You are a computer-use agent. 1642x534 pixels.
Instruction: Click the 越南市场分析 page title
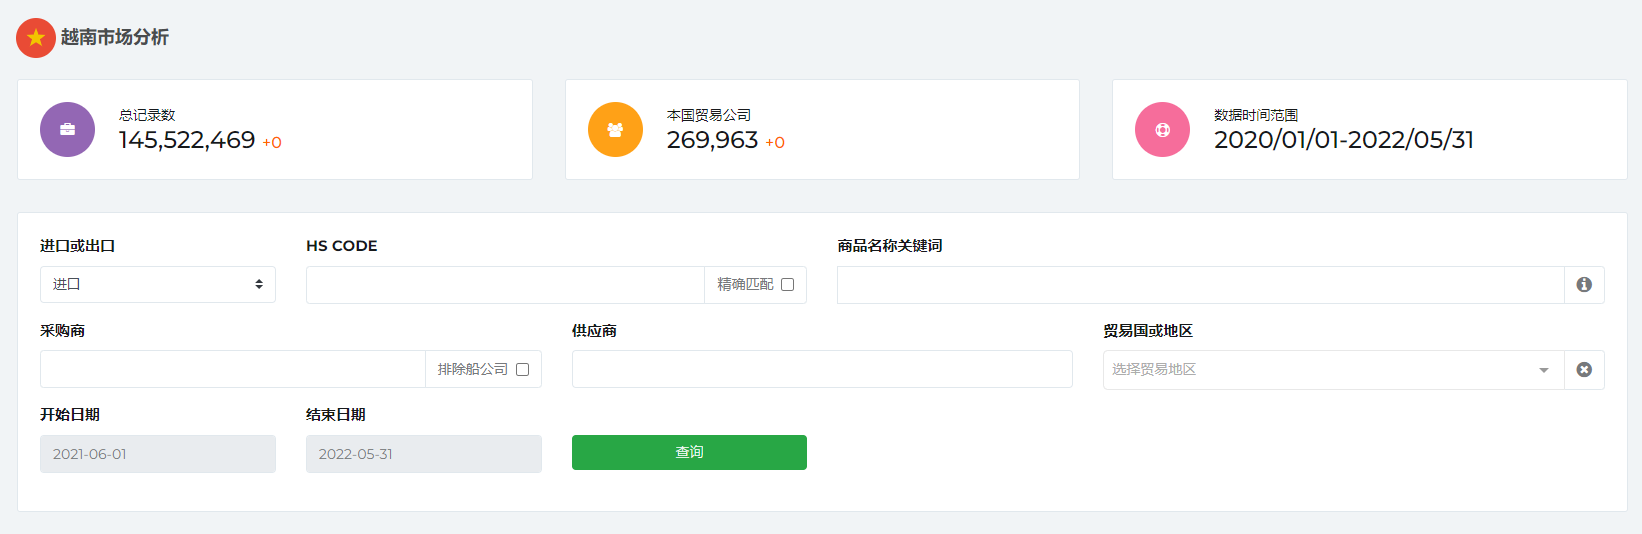[114, 38]
